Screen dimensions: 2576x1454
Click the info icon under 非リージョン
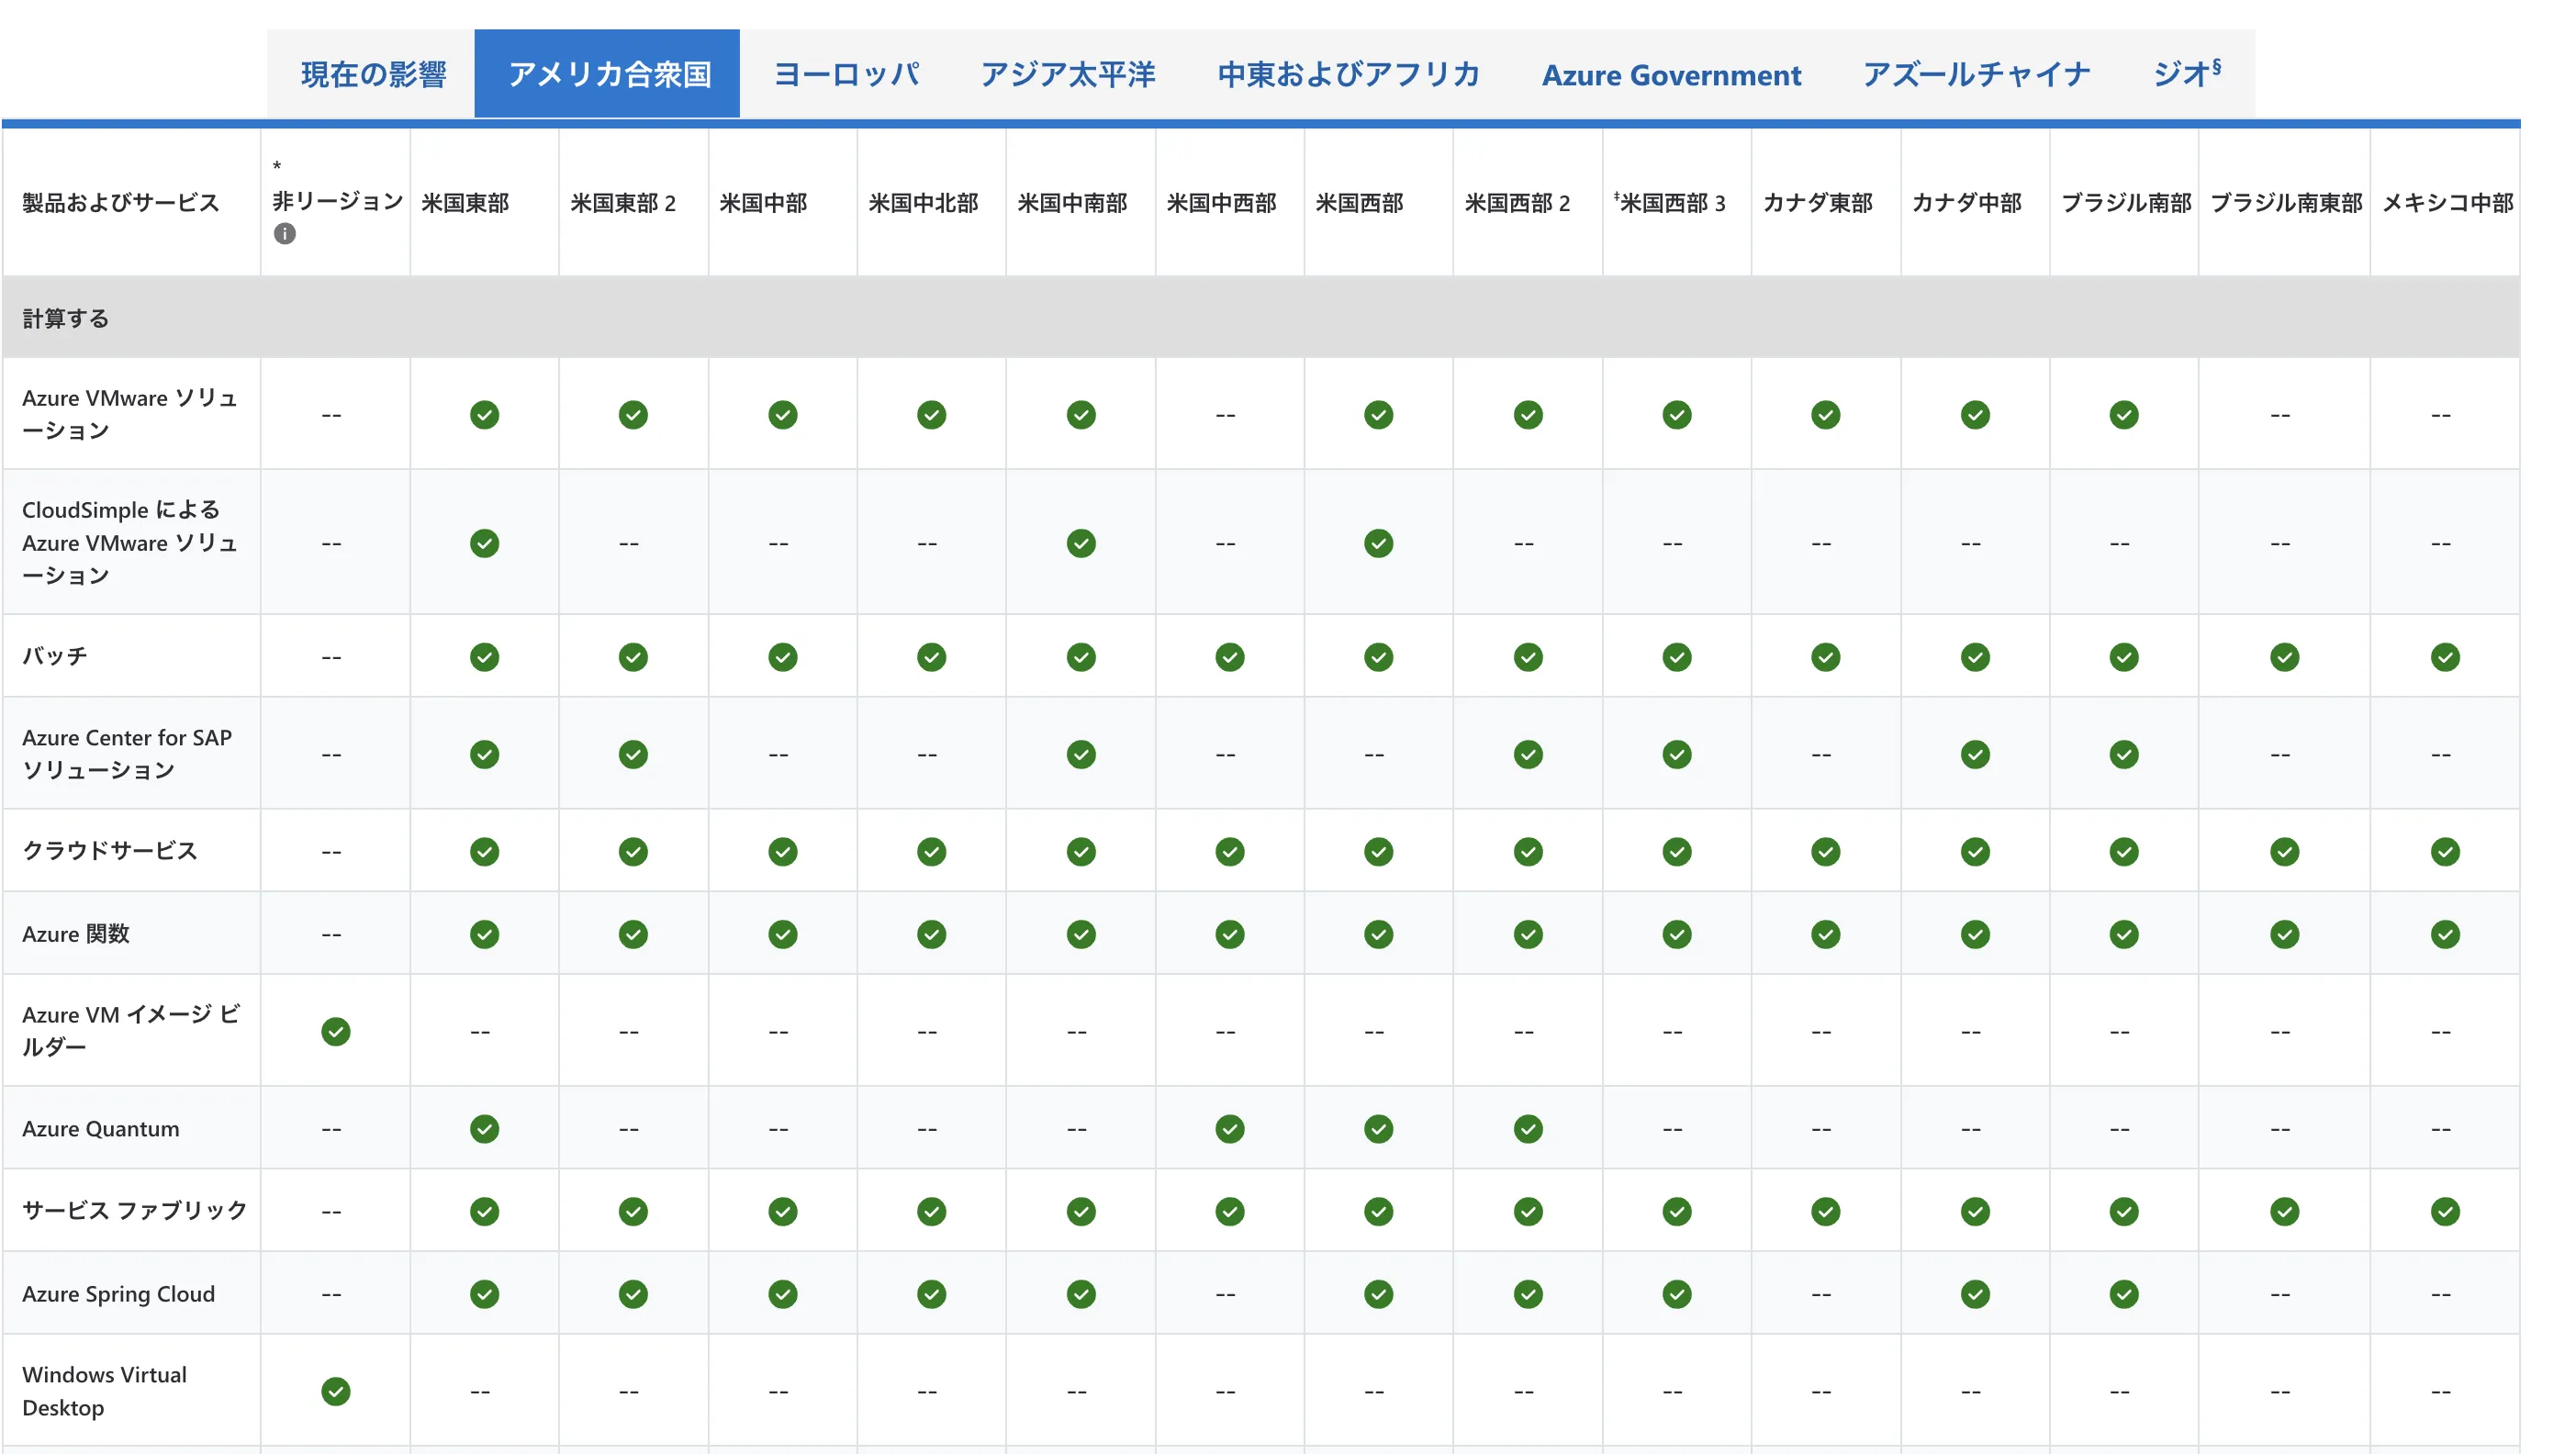click(x=285, y=234)
